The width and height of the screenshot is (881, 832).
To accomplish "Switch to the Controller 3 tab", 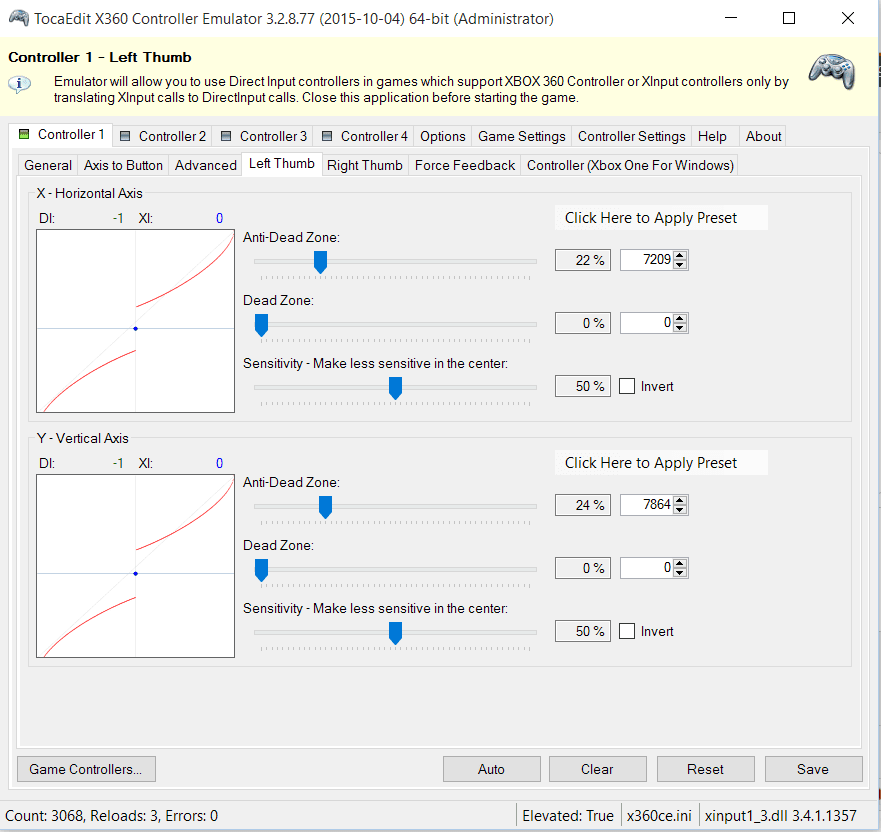I will (264, 136).
